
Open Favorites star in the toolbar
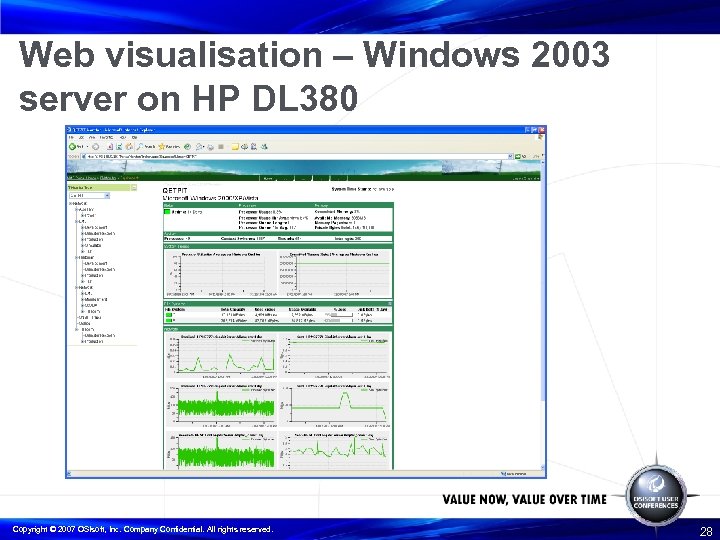pyautogui.click(x=162, y=147)
